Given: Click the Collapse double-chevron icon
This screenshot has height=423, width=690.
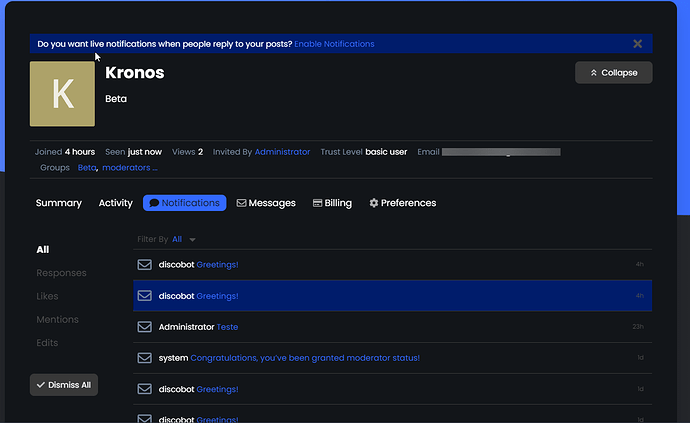Looking at the screenshot, I should tap(594, 73).
